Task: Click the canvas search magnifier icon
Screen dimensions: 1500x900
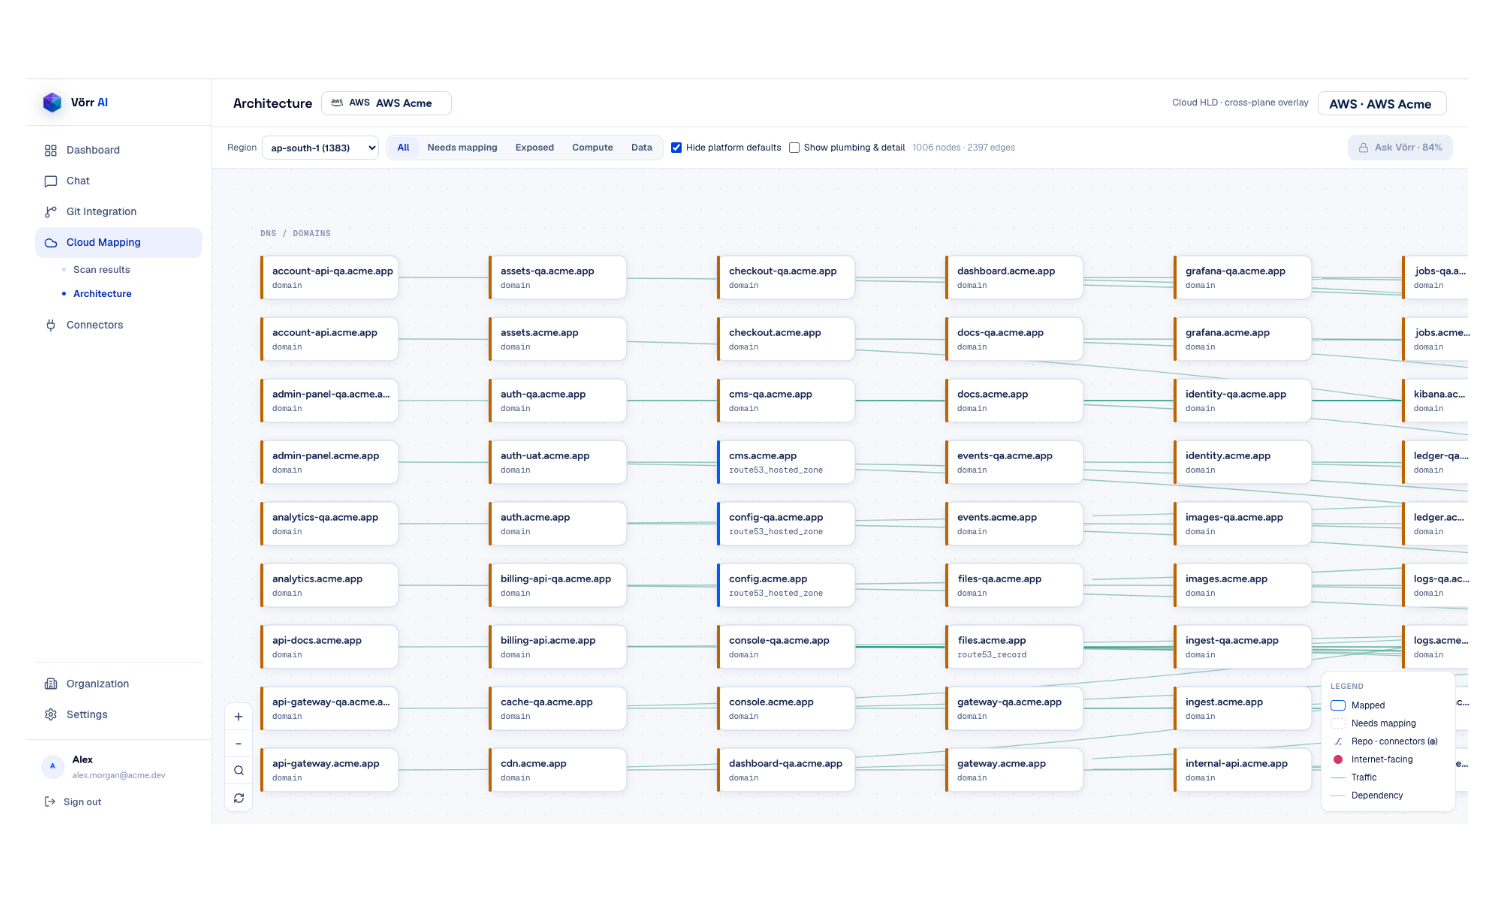Action: (239, 771)
